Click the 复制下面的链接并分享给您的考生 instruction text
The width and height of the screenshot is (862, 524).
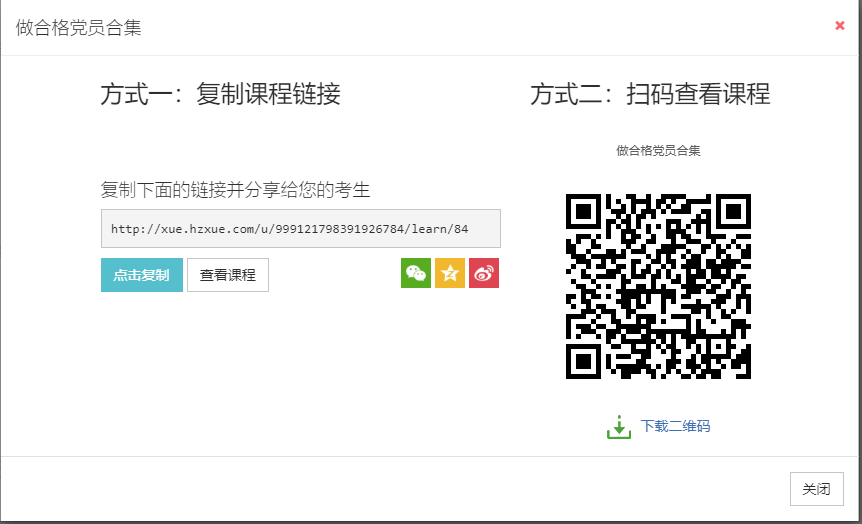coord(235,190)
